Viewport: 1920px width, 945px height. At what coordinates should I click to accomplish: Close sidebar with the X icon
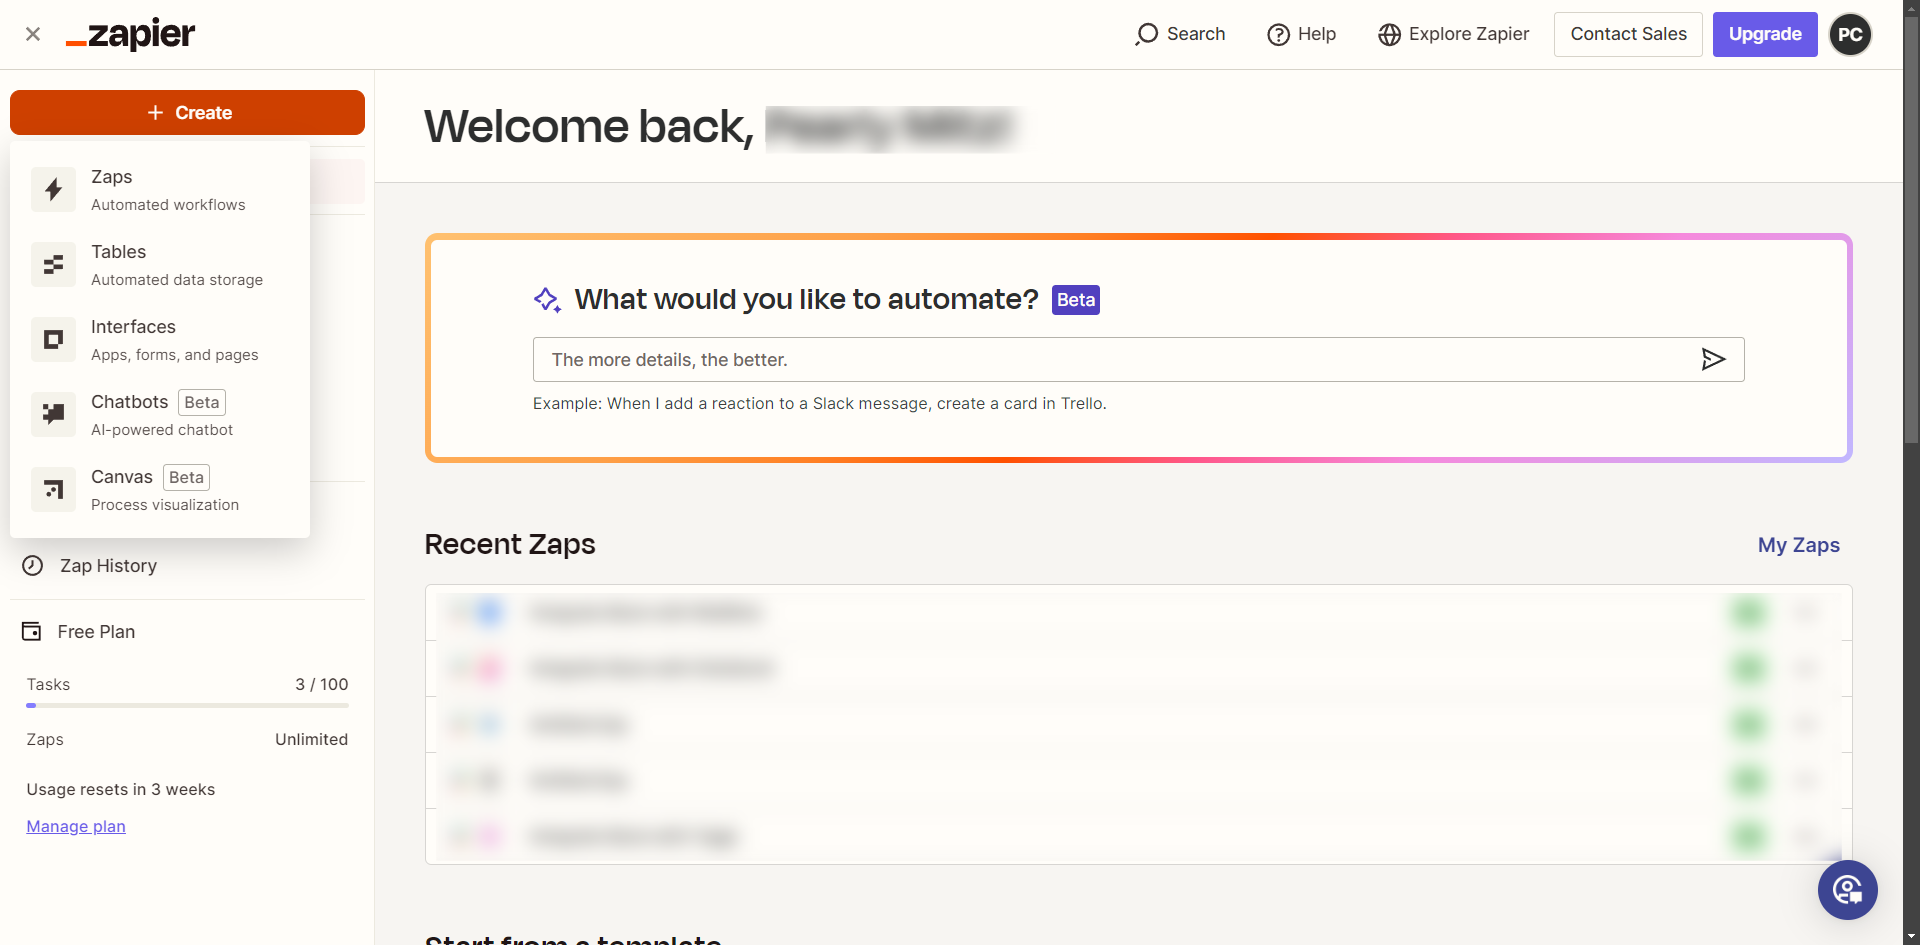[x=33, y=34]
